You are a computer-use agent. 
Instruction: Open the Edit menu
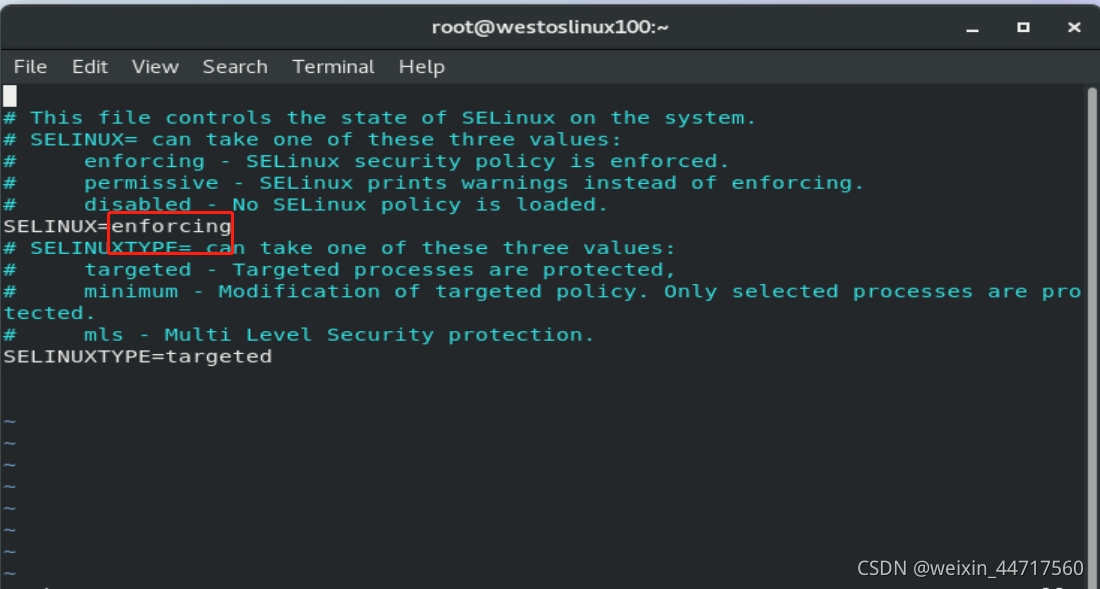(89, 67)
